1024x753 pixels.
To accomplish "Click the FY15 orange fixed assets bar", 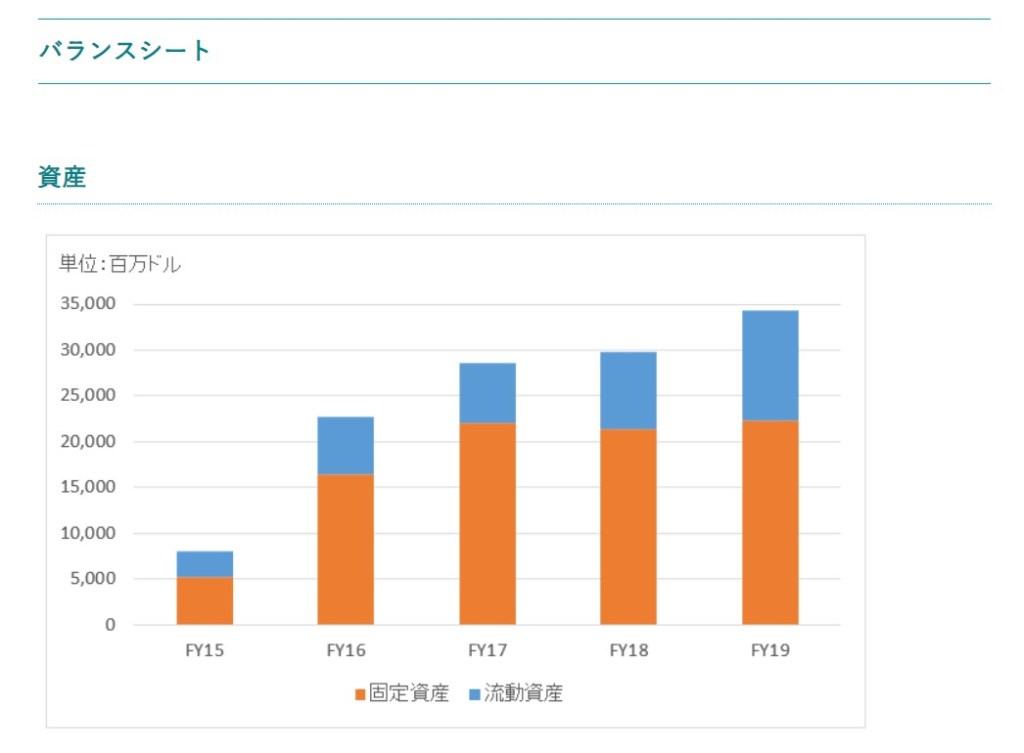I will (205, 601).
